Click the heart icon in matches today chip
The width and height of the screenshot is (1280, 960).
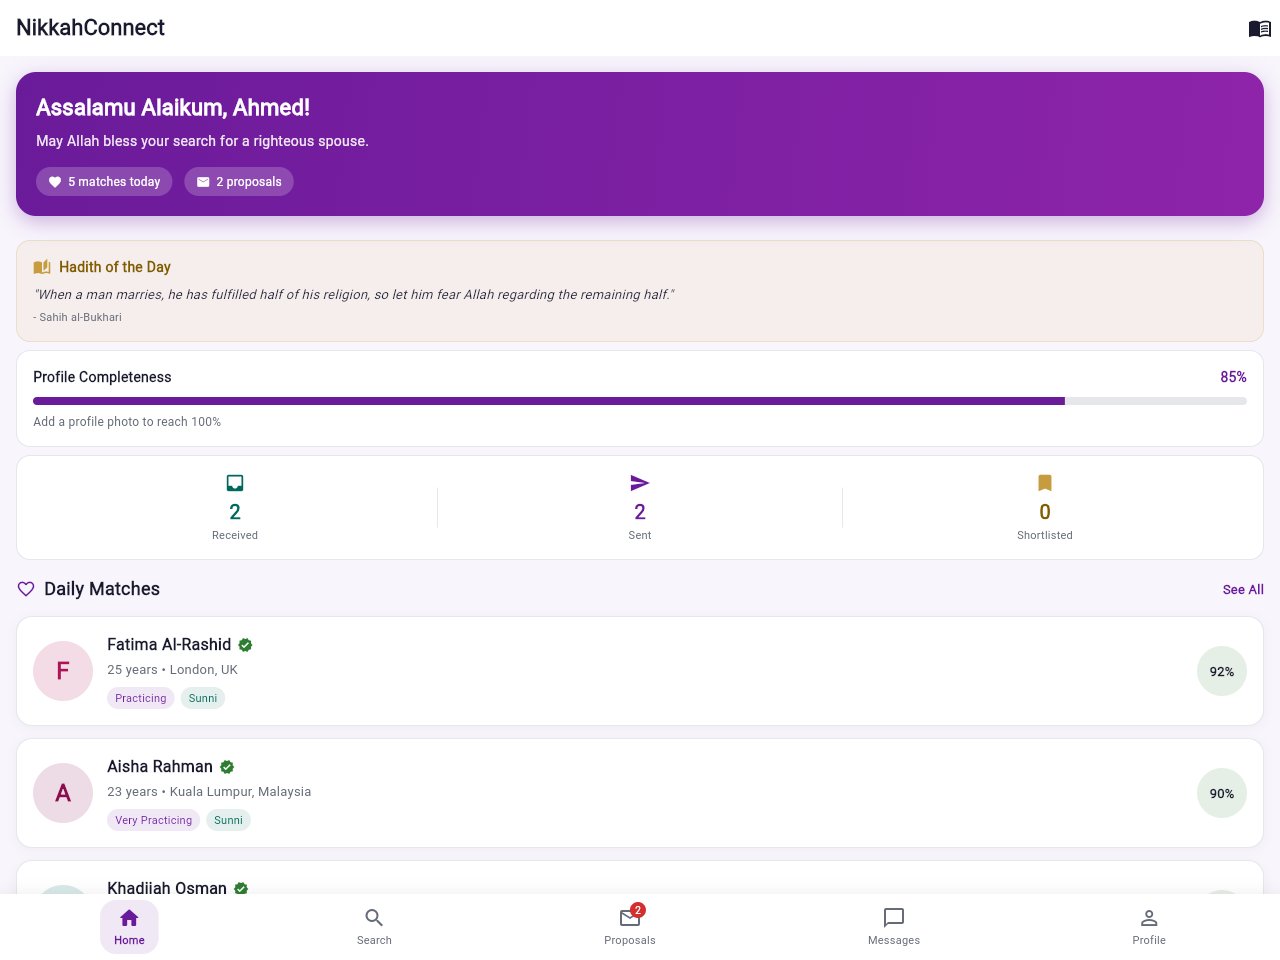[x=55, y=182]
